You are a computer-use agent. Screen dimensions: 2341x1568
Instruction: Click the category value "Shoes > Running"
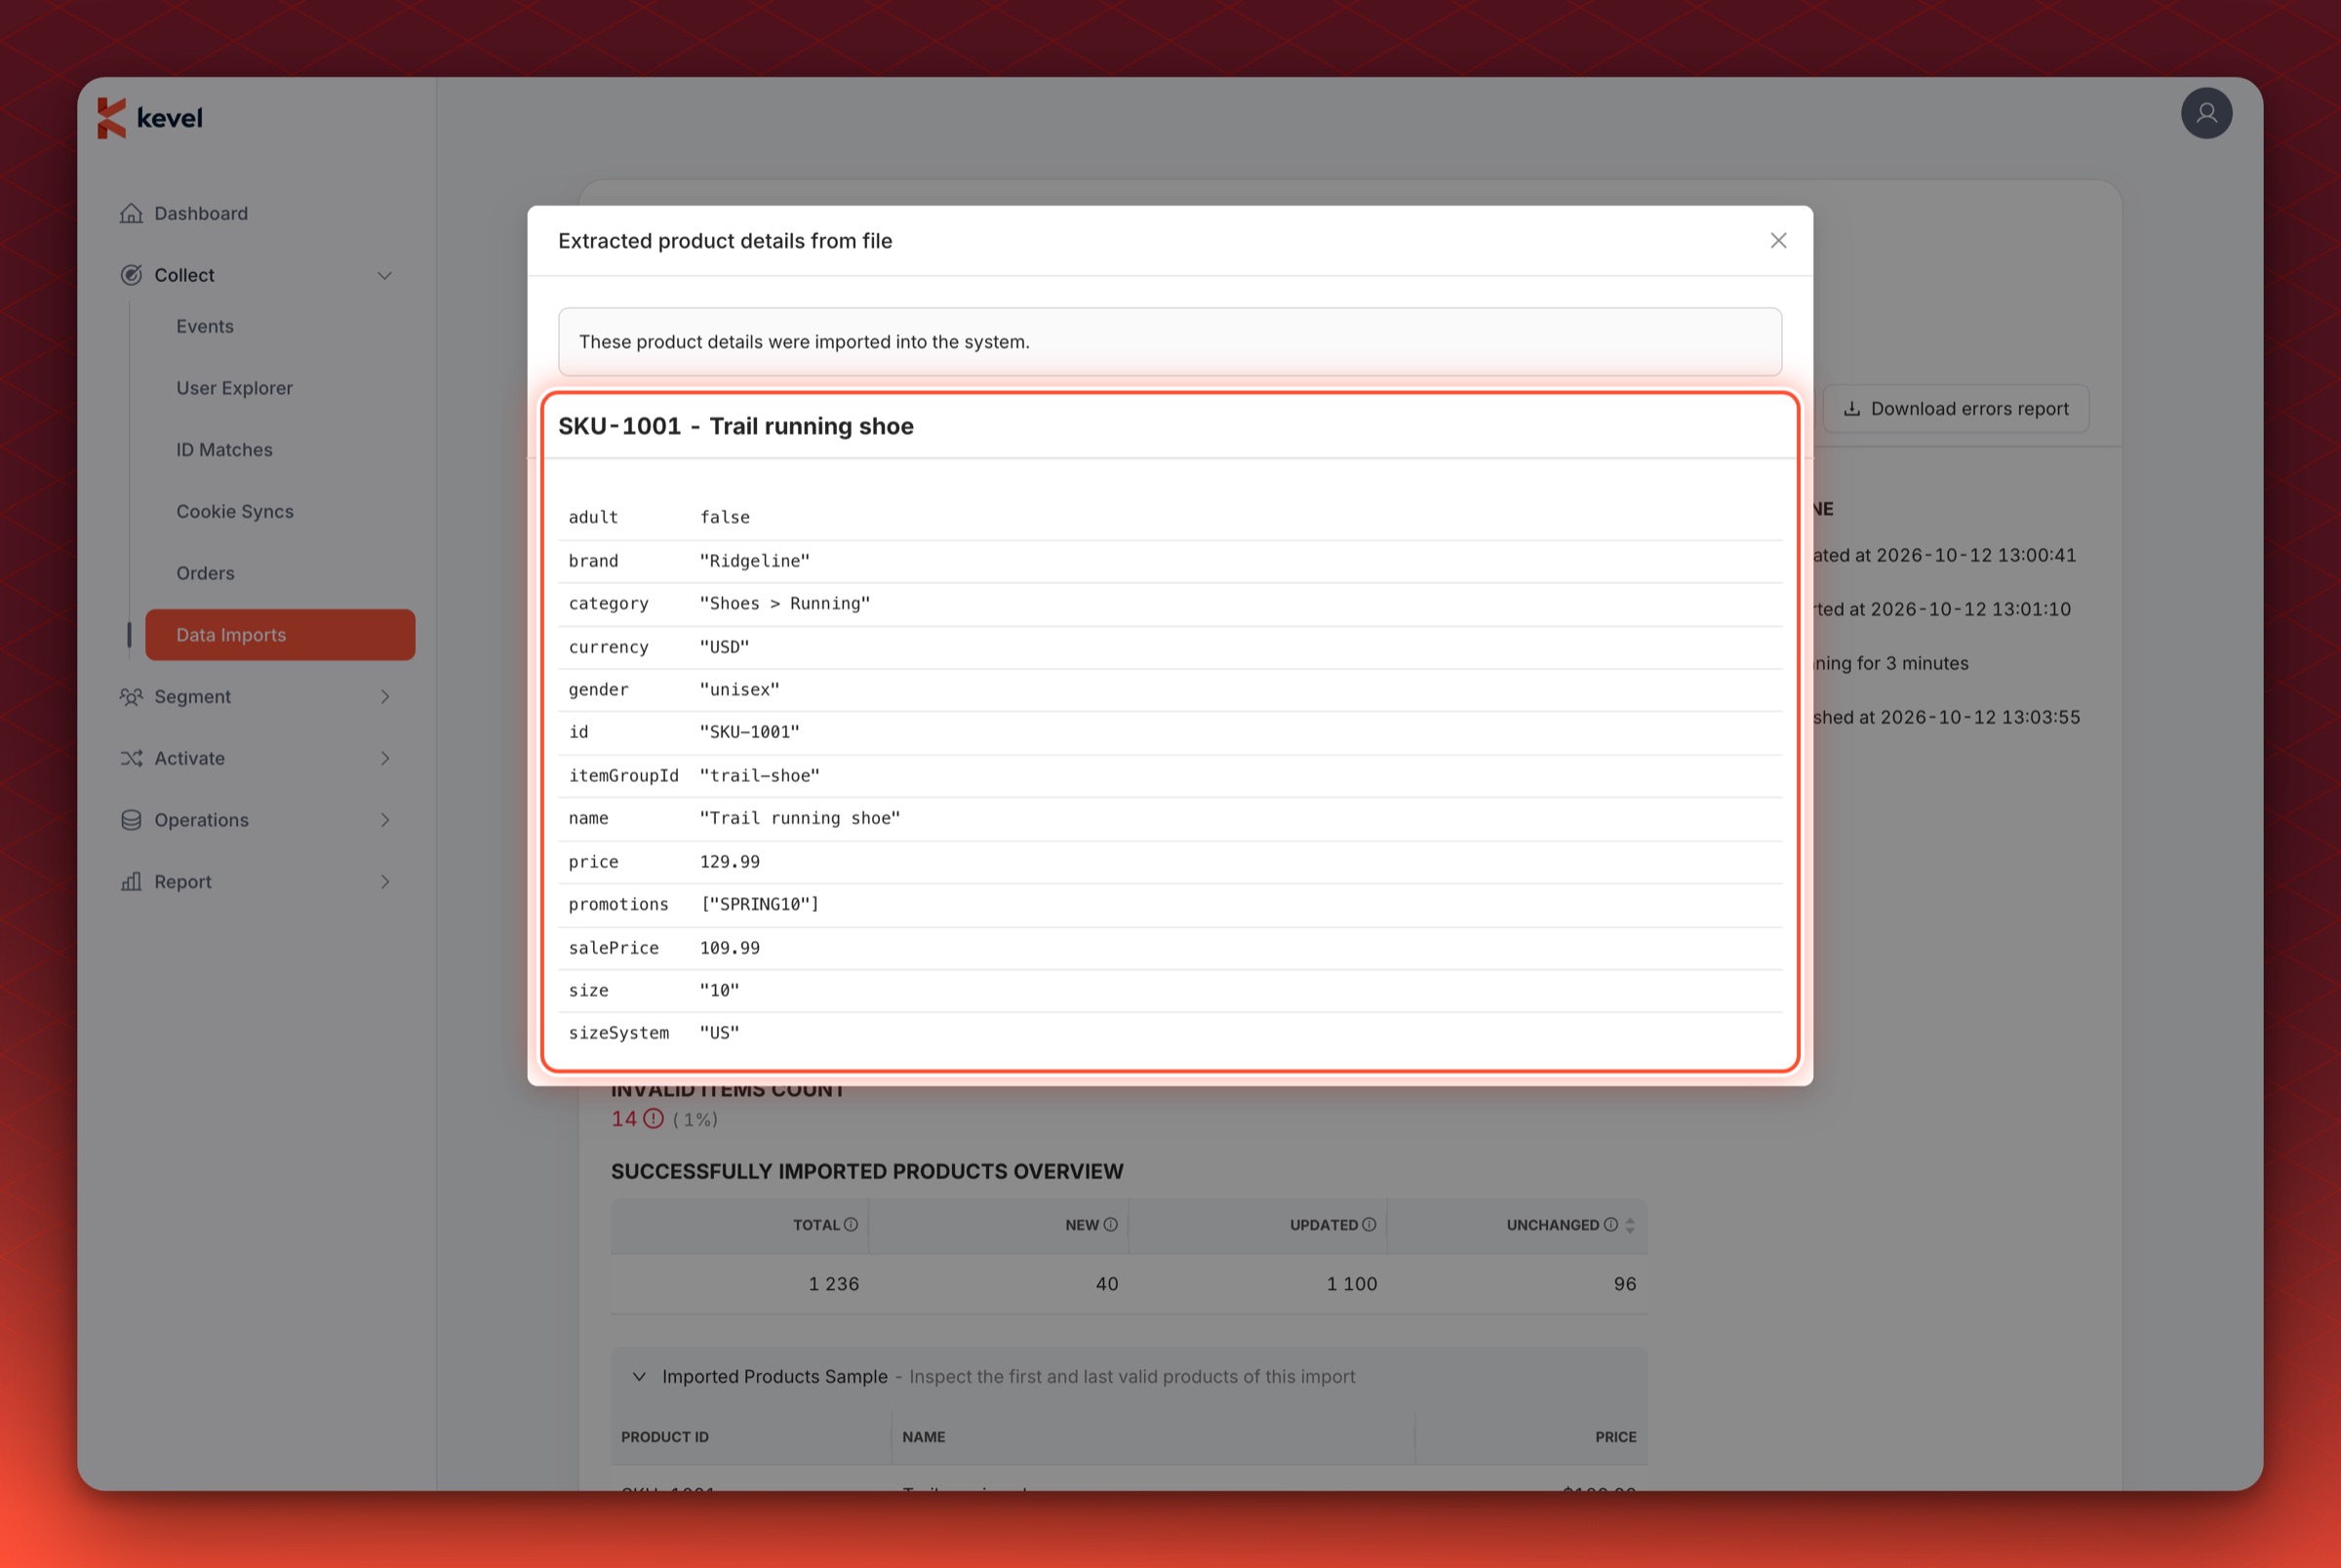[x=785, y=604]
